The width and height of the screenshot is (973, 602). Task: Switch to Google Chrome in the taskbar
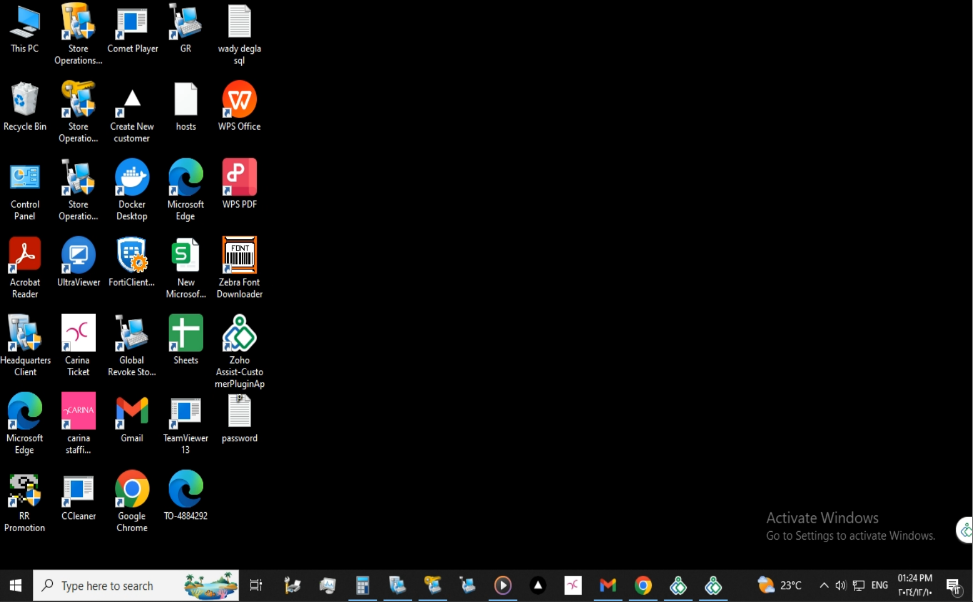pyautogui.click(x=643, y=585)
